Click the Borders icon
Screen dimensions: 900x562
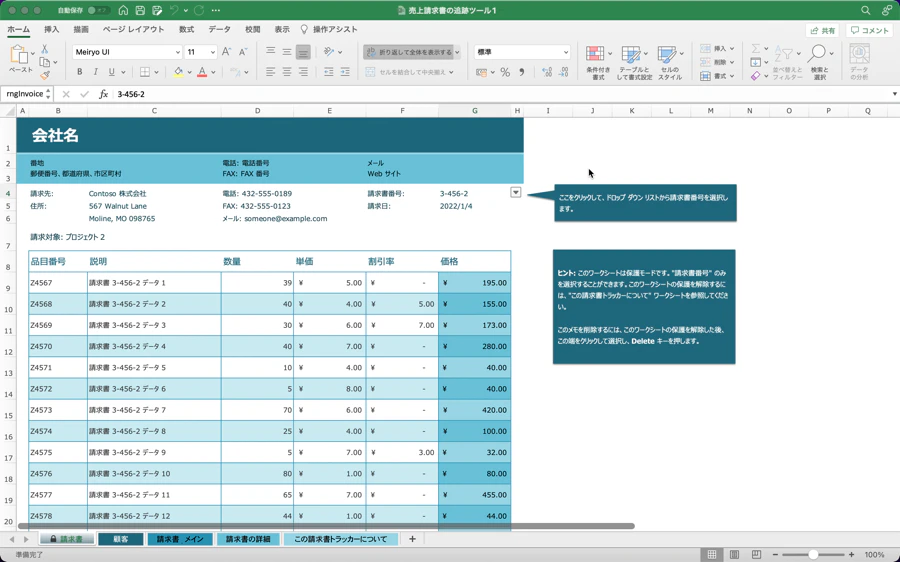(145, 72)
